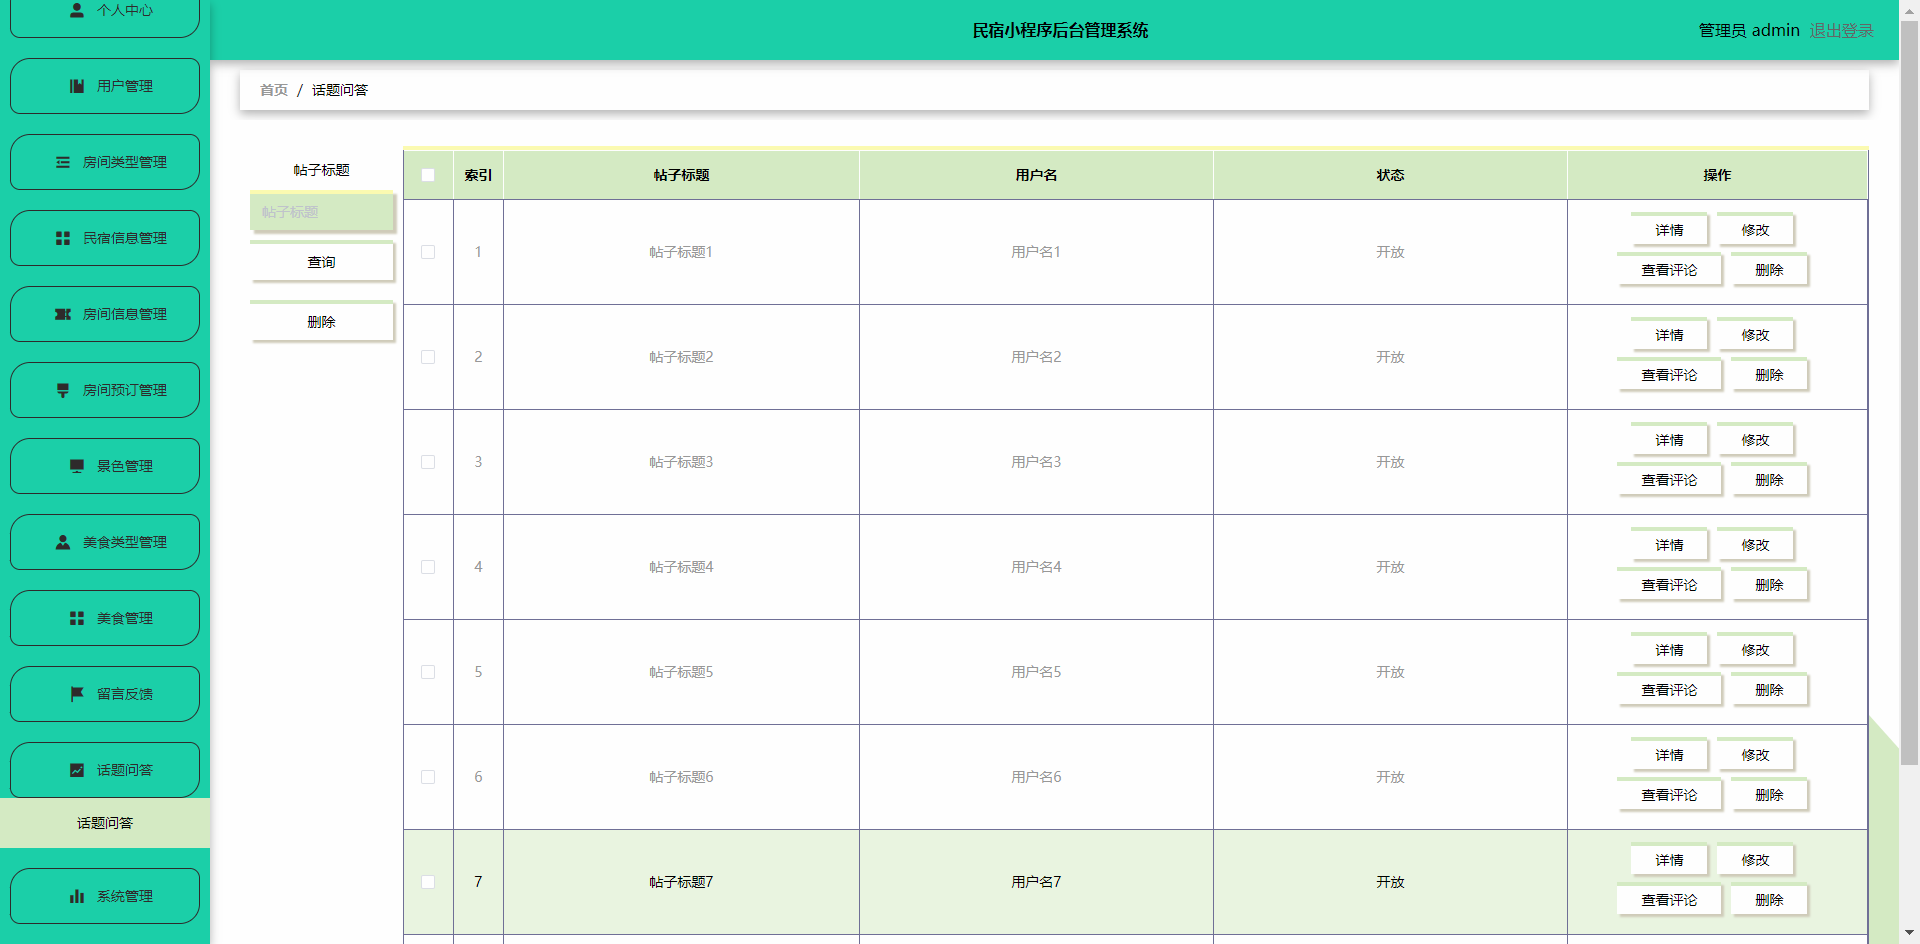This screenshot has width=1920, height=944.
Task: Click the 用户管理 sidebar icon
Action: [x=77, y=86]
